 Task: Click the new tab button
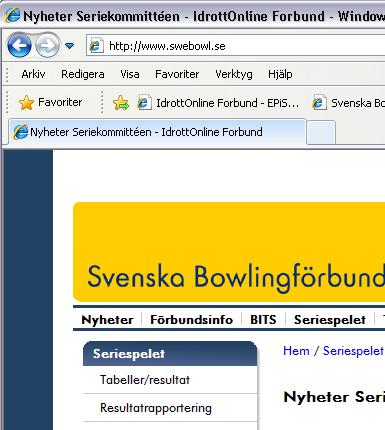tap(321, 133)
